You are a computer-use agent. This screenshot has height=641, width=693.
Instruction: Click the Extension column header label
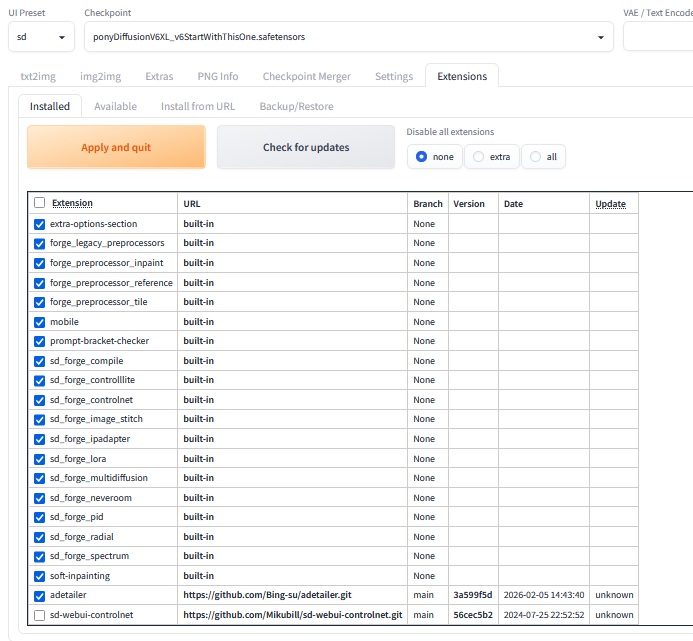[72, 203]
